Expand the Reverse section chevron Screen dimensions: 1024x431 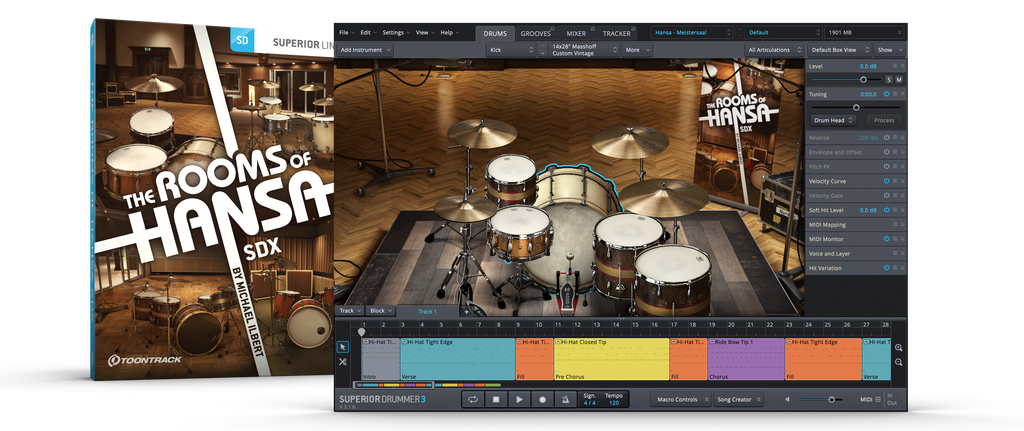click(903, 138)
